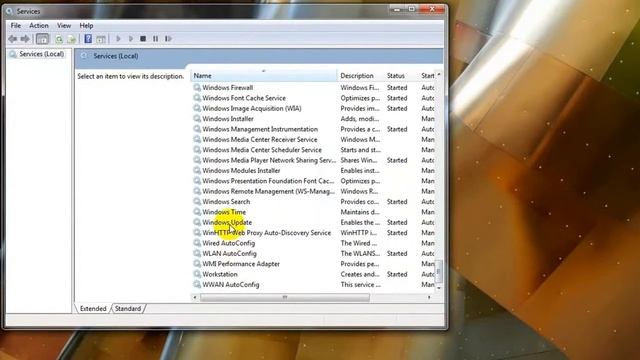This screenshot has height=360, width=640.
Task: Click the gear icon beside Windows Time
Action: (197, 212)
